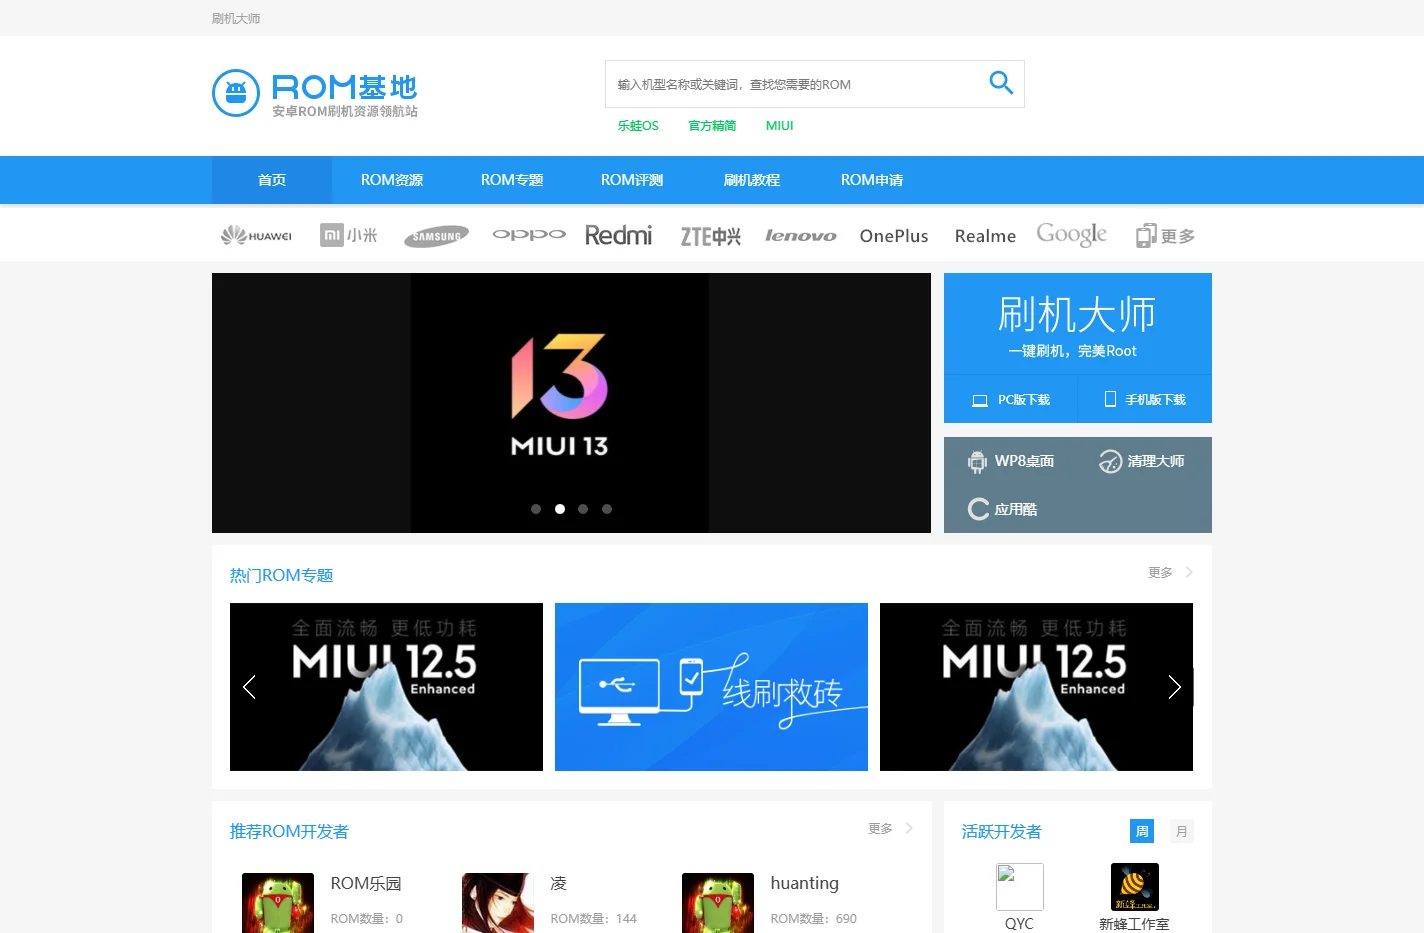Screen dimensions: 1424x933
Task: Open the 刷机大师 promo title
Action: click(x=1077, y=315)
